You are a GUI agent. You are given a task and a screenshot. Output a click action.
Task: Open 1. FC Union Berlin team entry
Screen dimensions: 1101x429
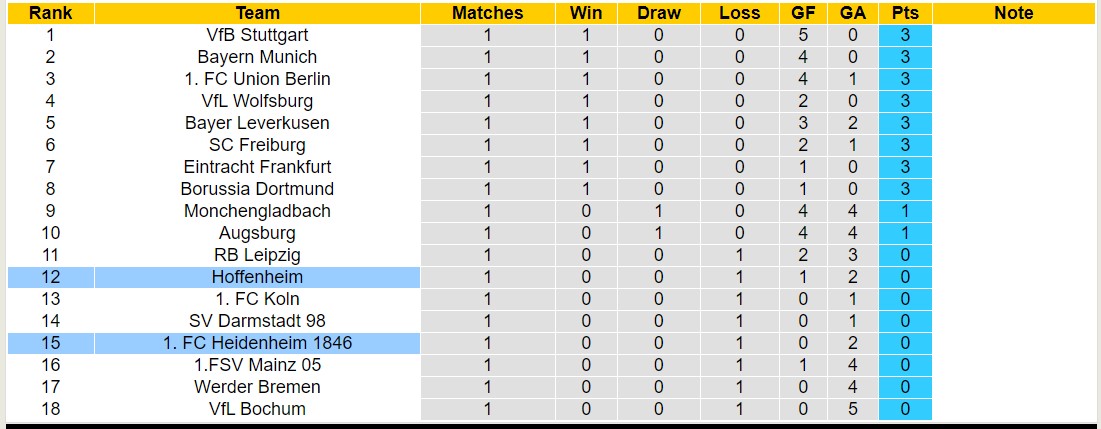click(x=257, y=79)
